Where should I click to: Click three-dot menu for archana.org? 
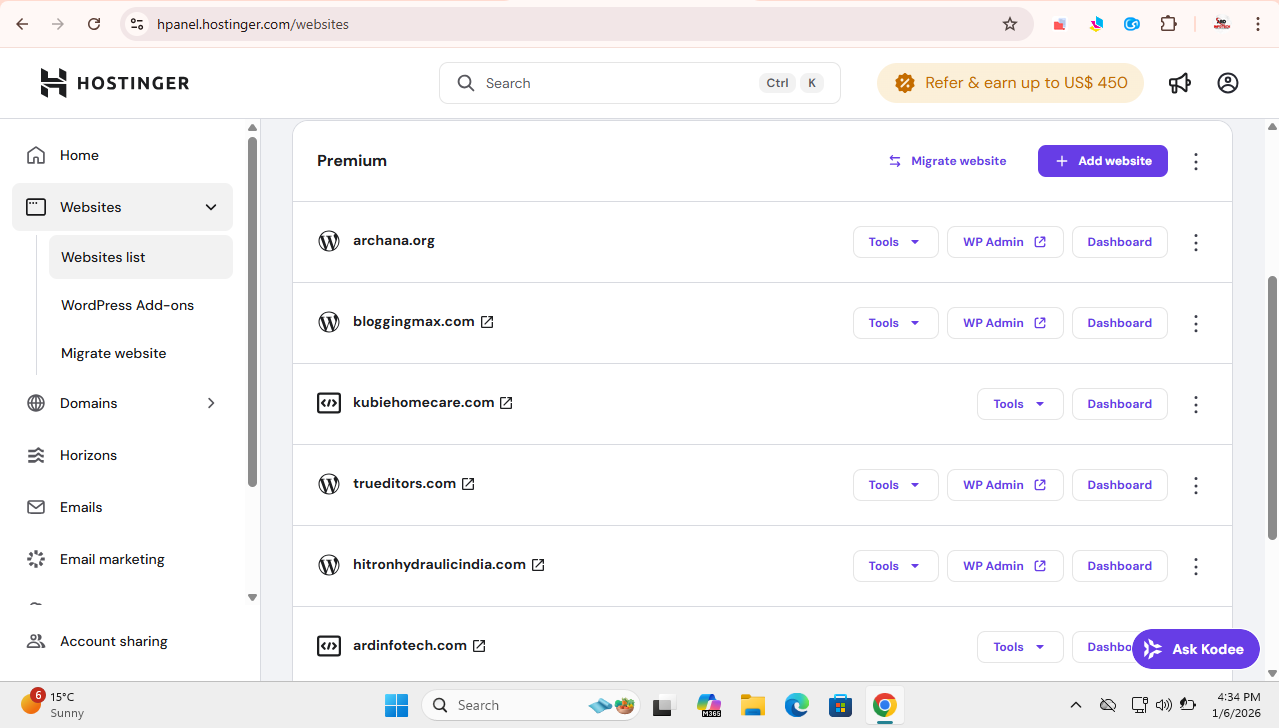pos(1196,242)
